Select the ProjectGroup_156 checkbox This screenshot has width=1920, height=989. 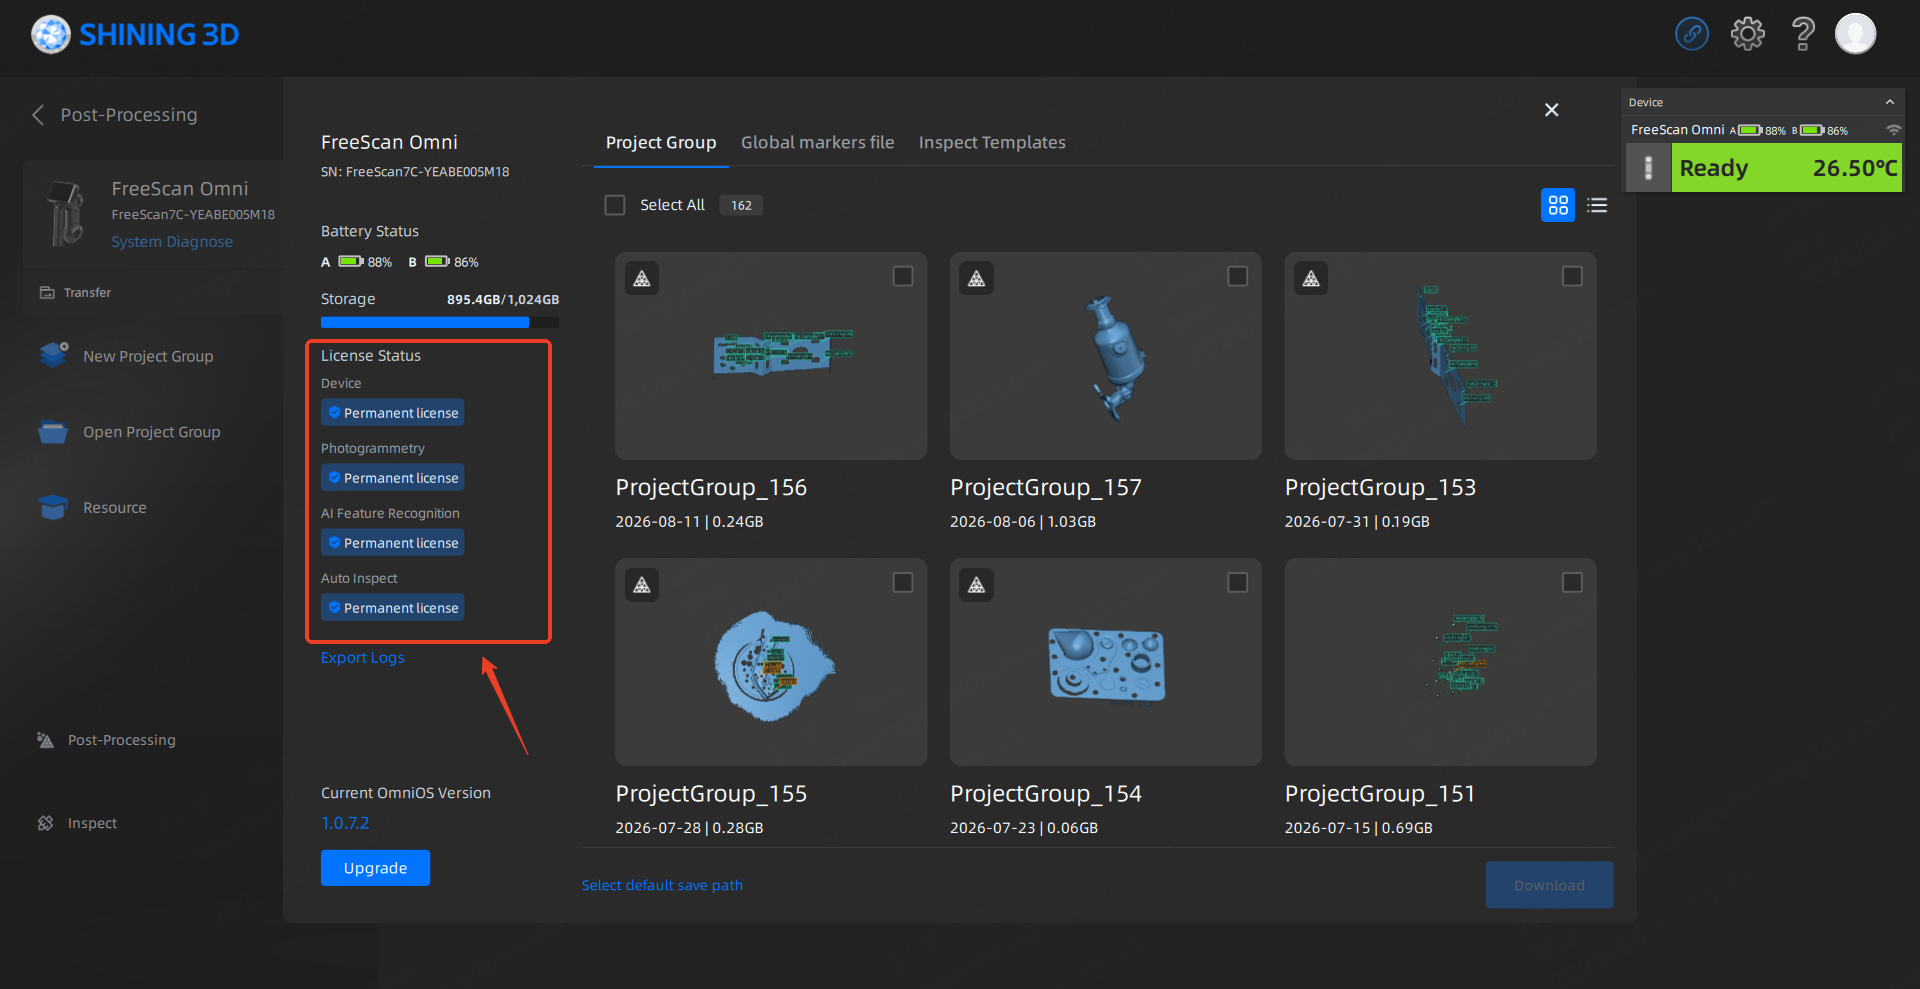903,276
